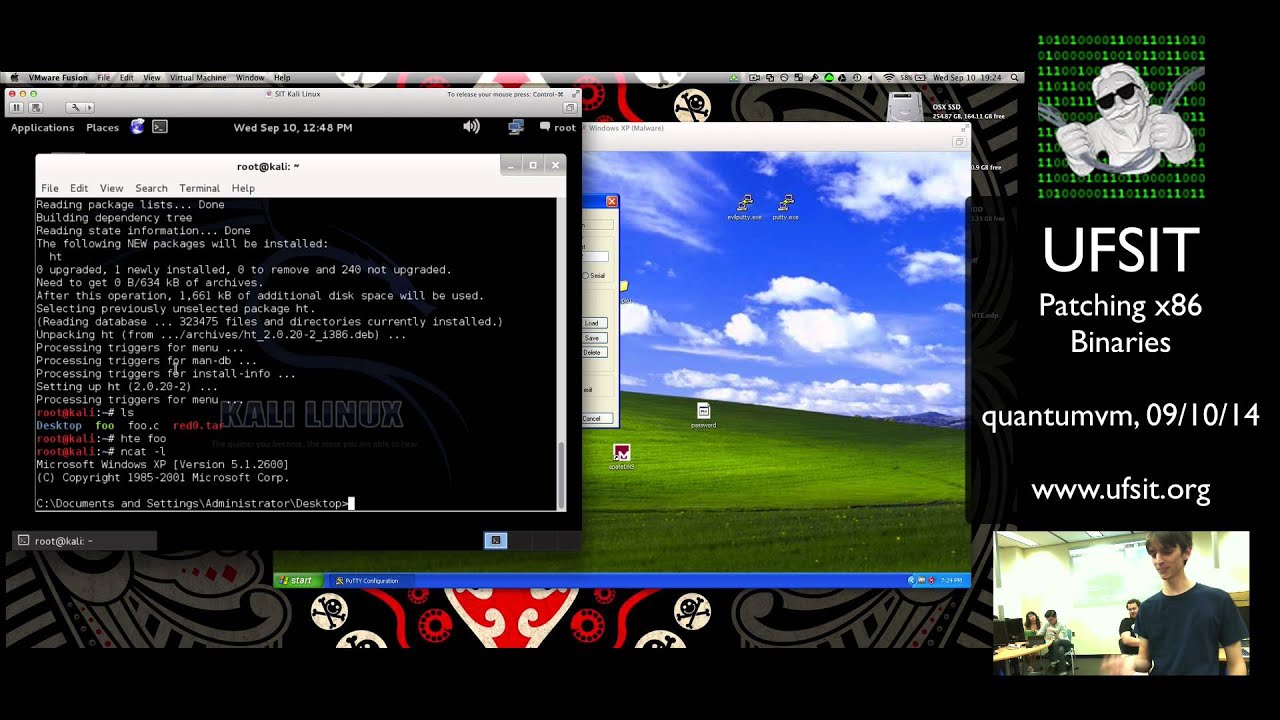
Task: Click the Unity view button of the Windows XP VM window
Action: pyautogui.click(x=959, y=142)
